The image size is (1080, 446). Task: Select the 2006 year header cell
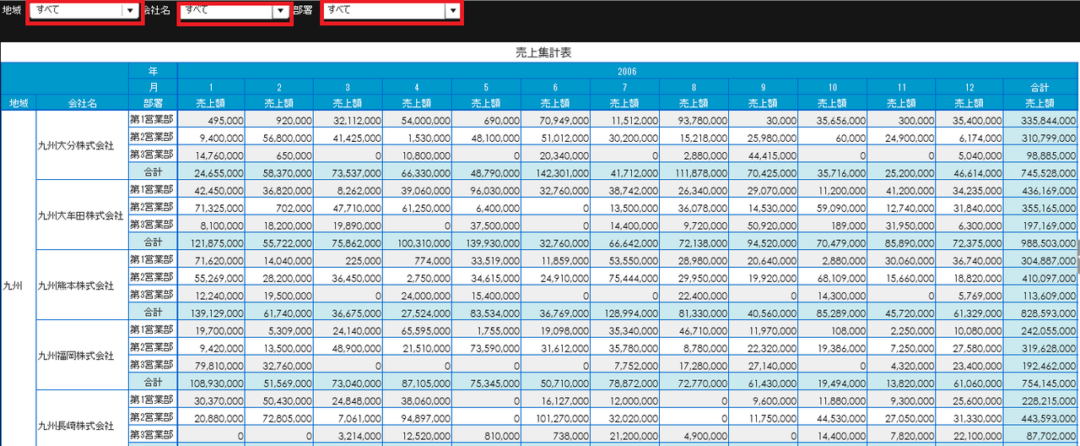tap(627, 71)
